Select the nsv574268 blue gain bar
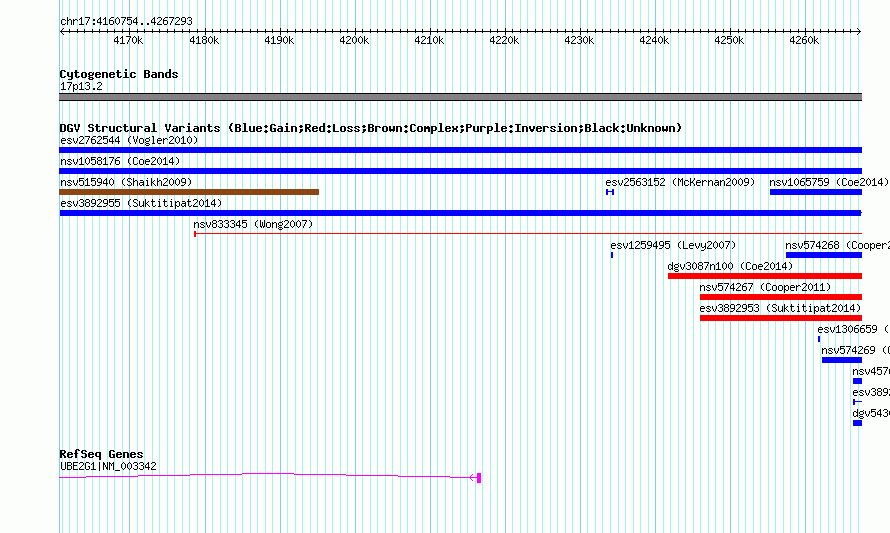 (824, 255)
